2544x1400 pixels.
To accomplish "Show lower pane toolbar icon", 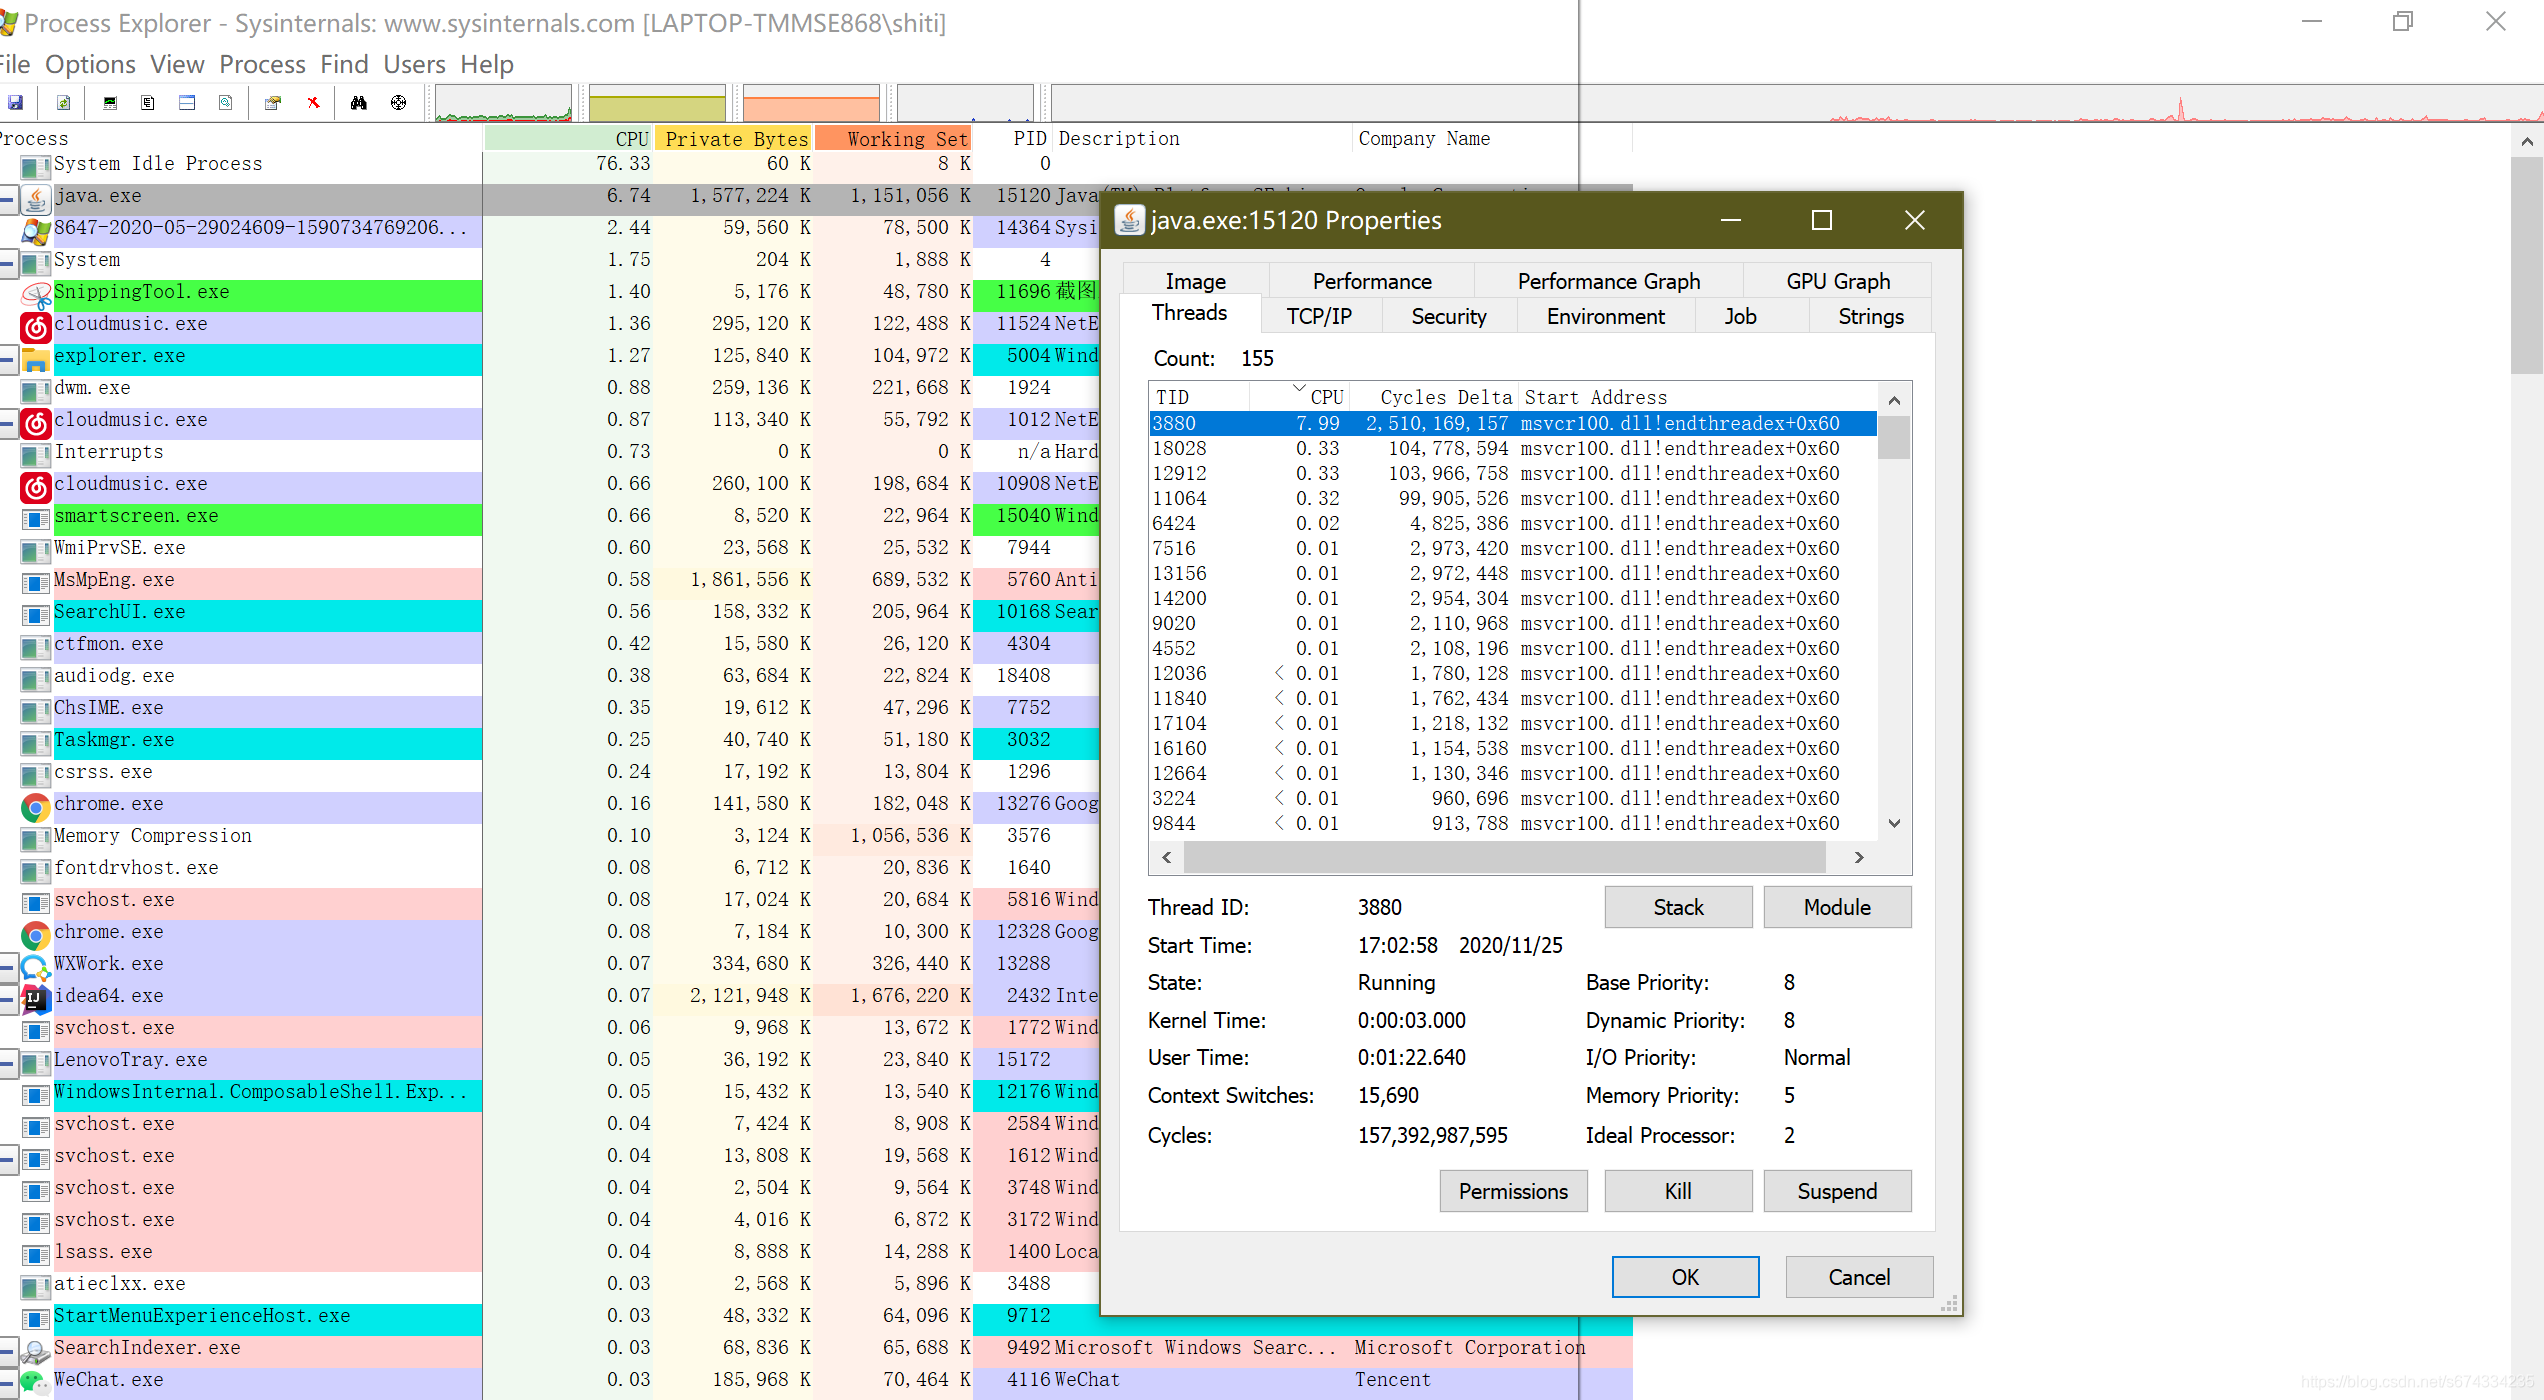I will [187, 103].
